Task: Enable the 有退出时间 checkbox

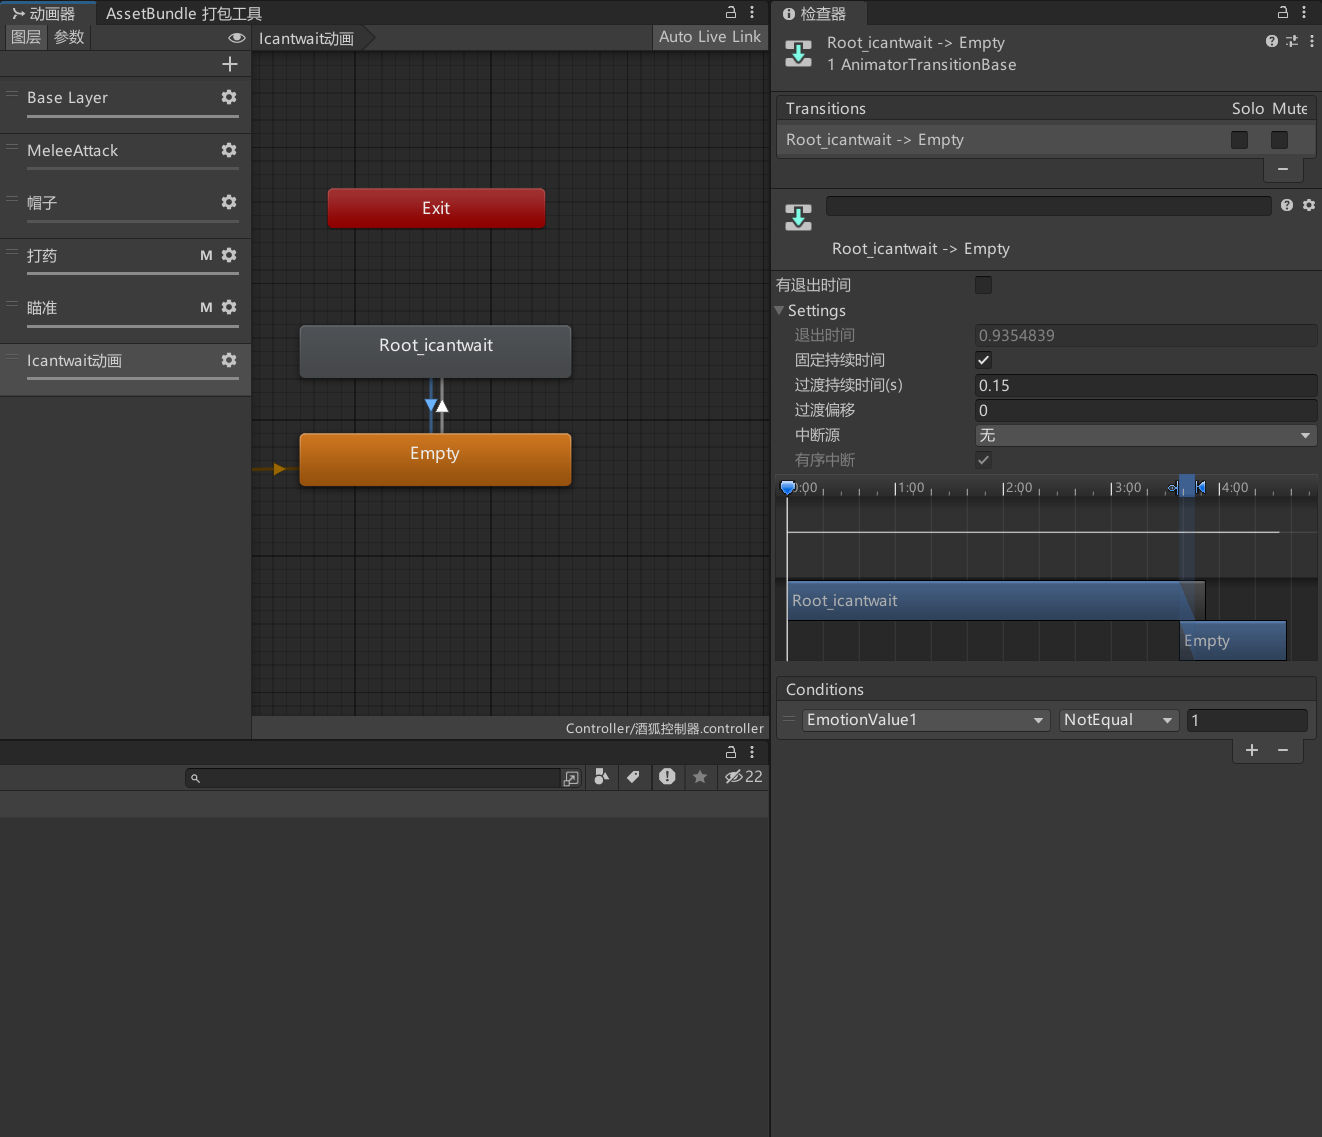Action: [983, 285]
